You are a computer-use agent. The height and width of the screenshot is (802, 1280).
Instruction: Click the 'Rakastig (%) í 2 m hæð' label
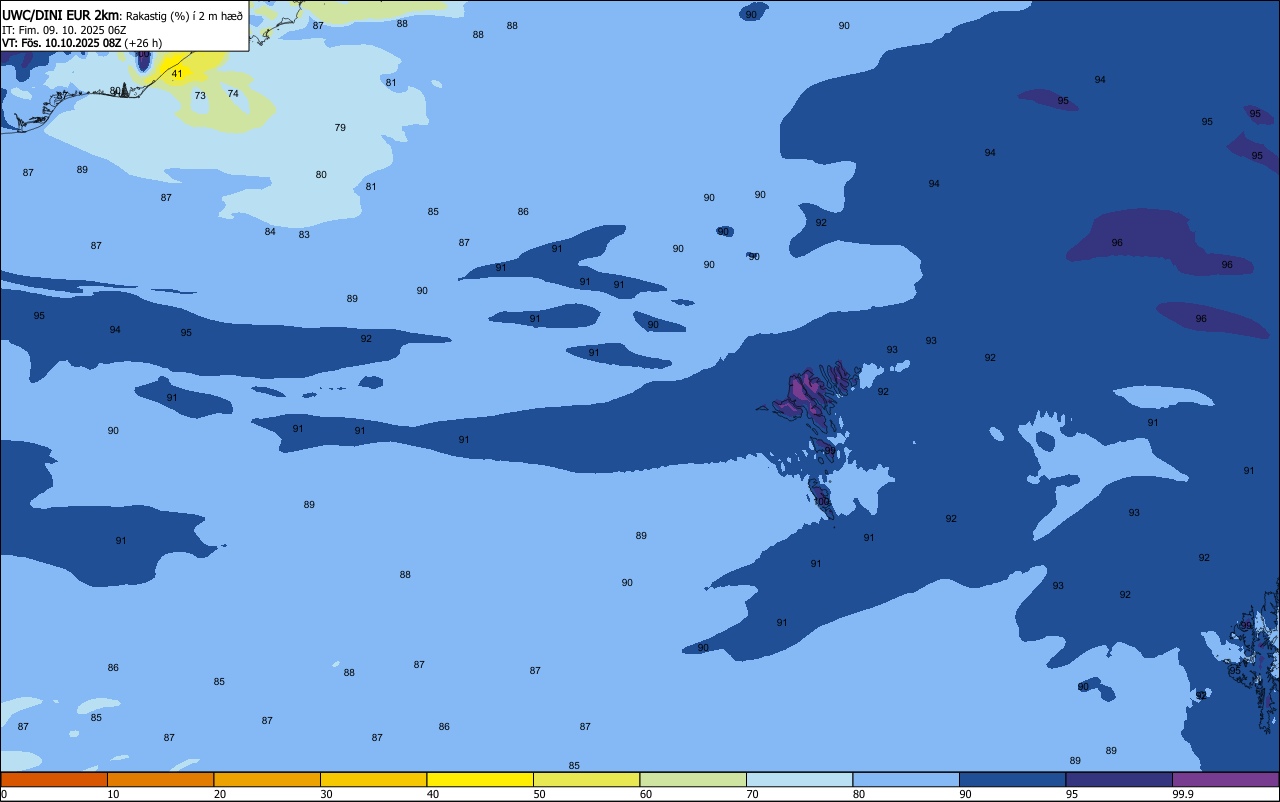pyautogui.click(x=184, y=16)
